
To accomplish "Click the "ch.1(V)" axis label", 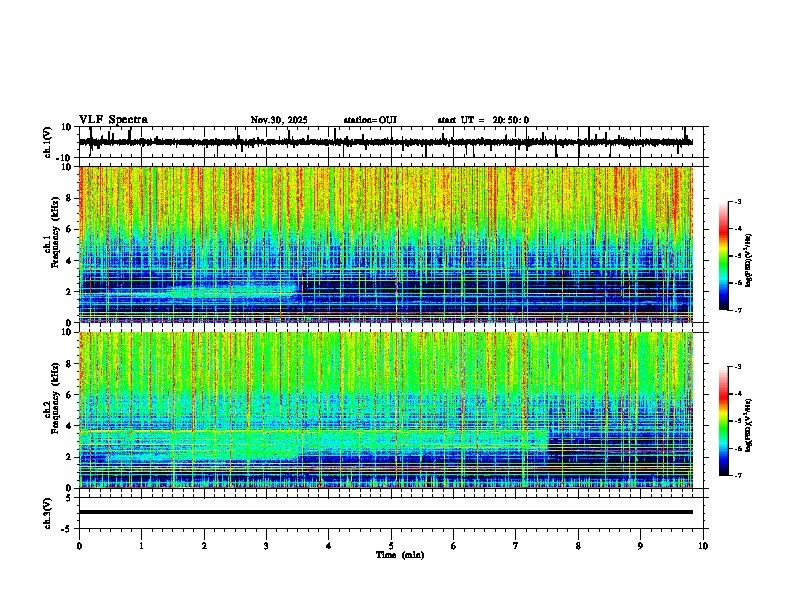I will pos(48,142).
